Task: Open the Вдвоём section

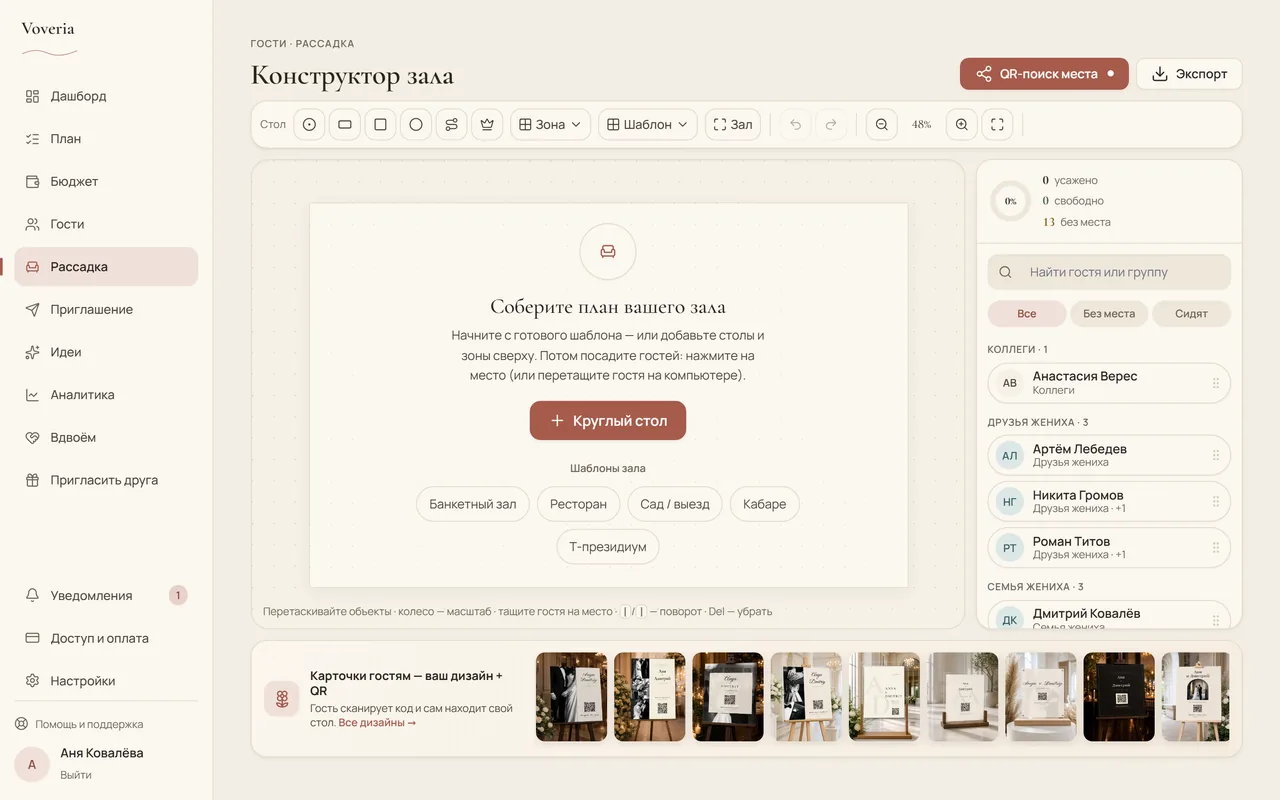Action: [106, 438]
